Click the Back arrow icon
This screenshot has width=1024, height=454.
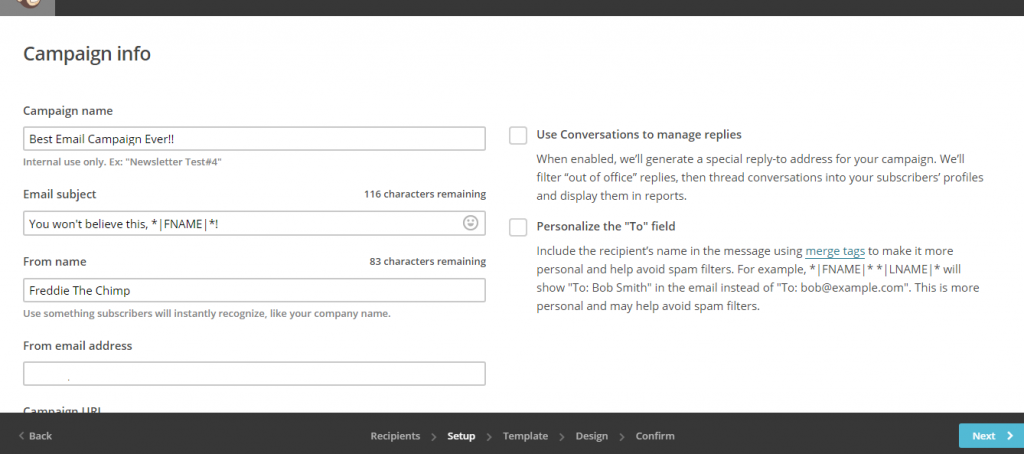click(x=22, y=436)
